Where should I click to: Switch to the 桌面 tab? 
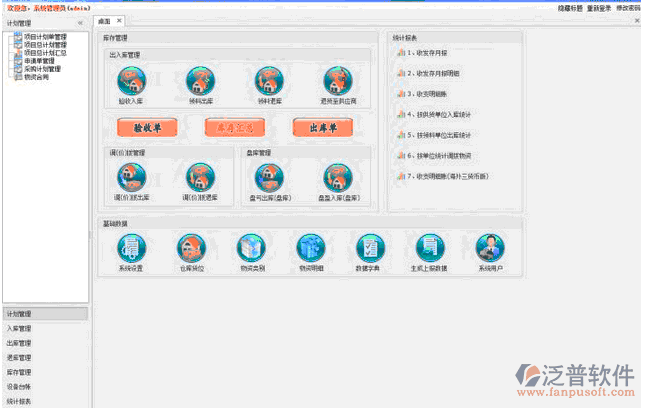pyautogui.click(x=104, y=21)
